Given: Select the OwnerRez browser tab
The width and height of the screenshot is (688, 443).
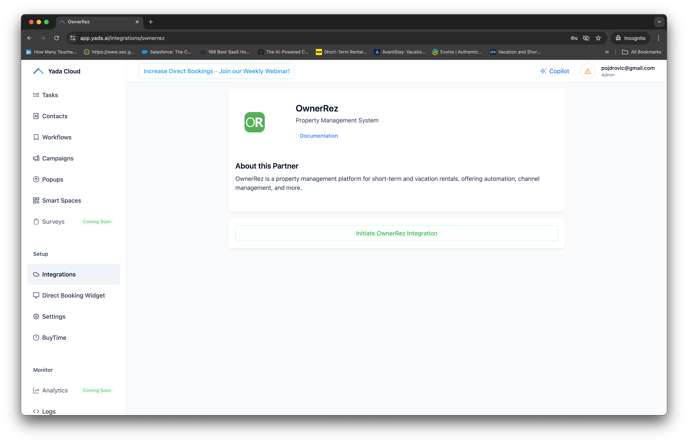Looking at the screenshot, I should (99, 22).
